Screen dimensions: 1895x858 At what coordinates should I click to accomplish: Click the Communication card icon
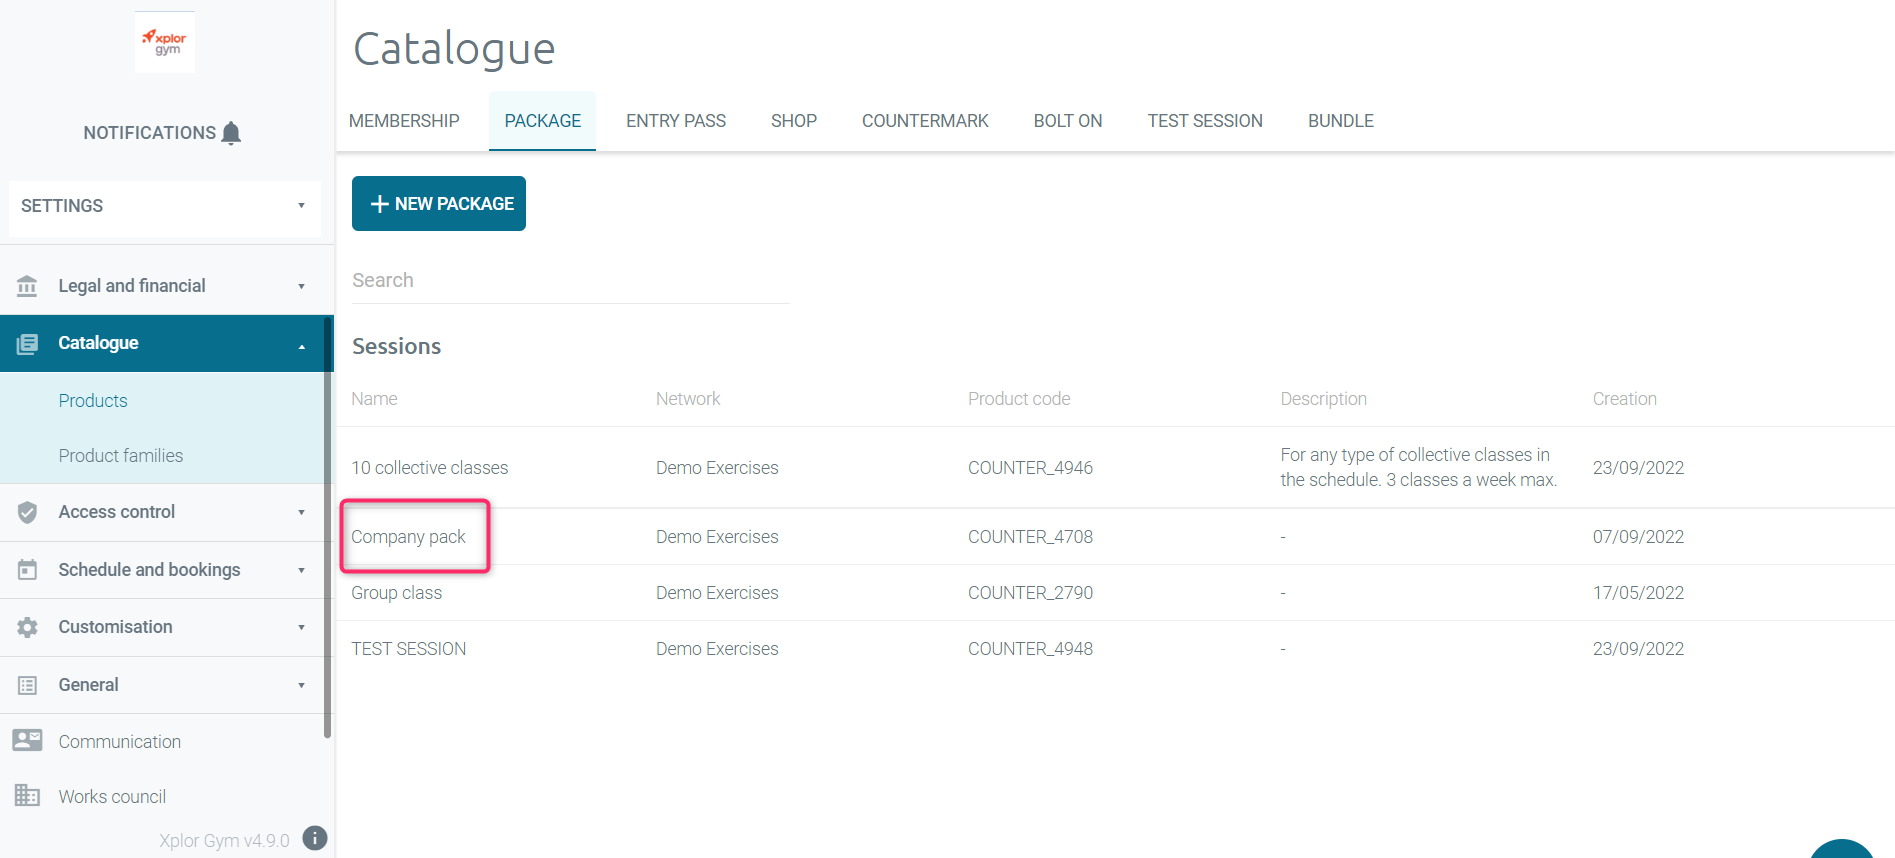[27, 741]
